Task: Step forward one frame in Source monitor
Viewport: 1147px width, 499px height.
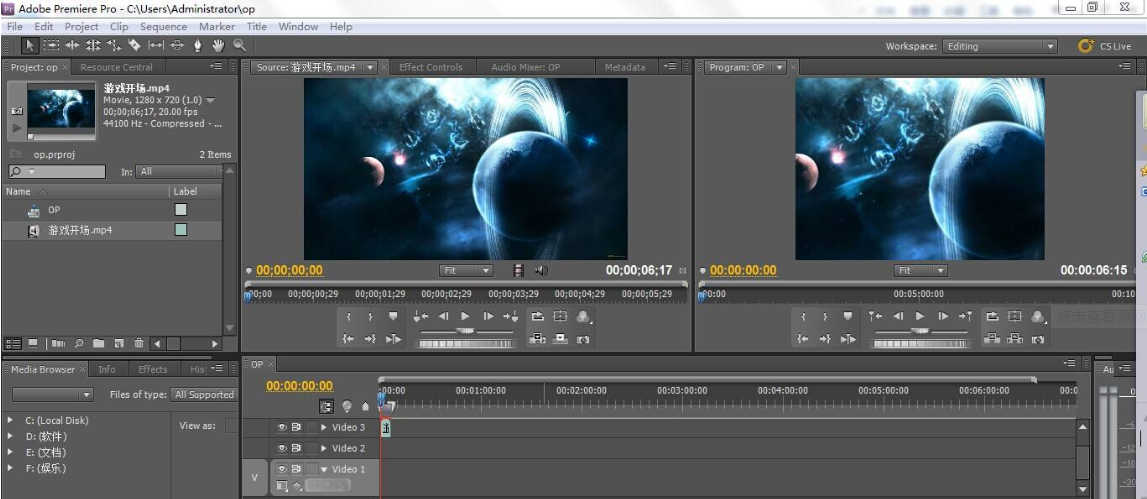Action: tap(488, 316)
